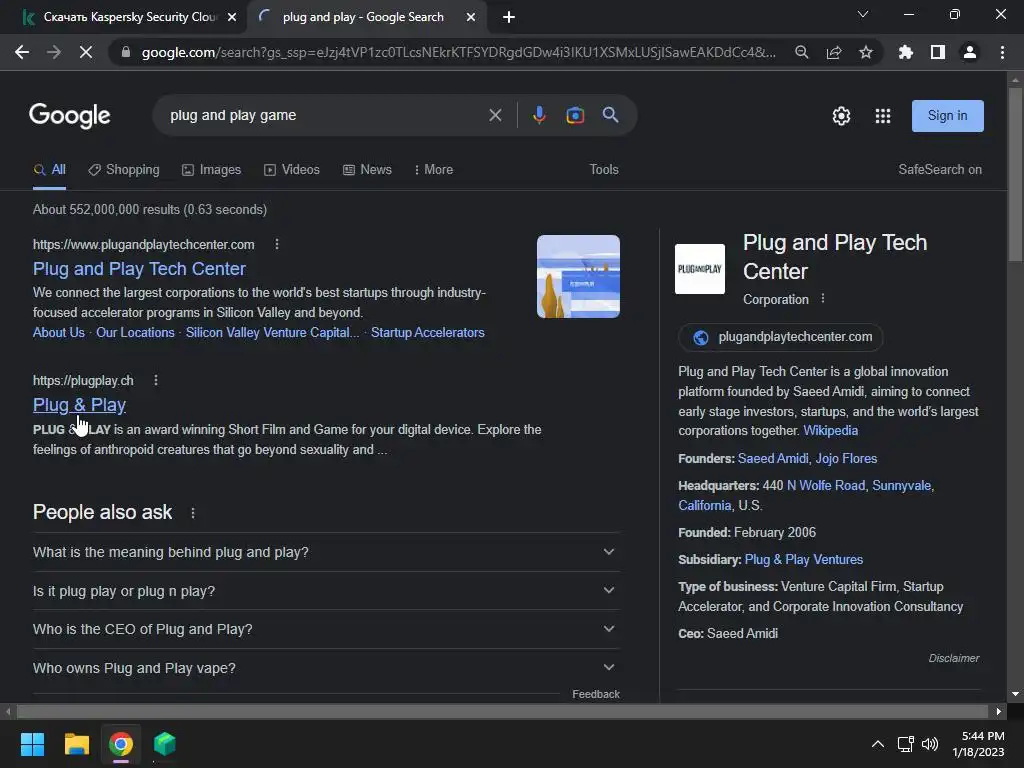Search by image with camera icon
This screenshot has width=1024, height=768.
coord(575,115)
